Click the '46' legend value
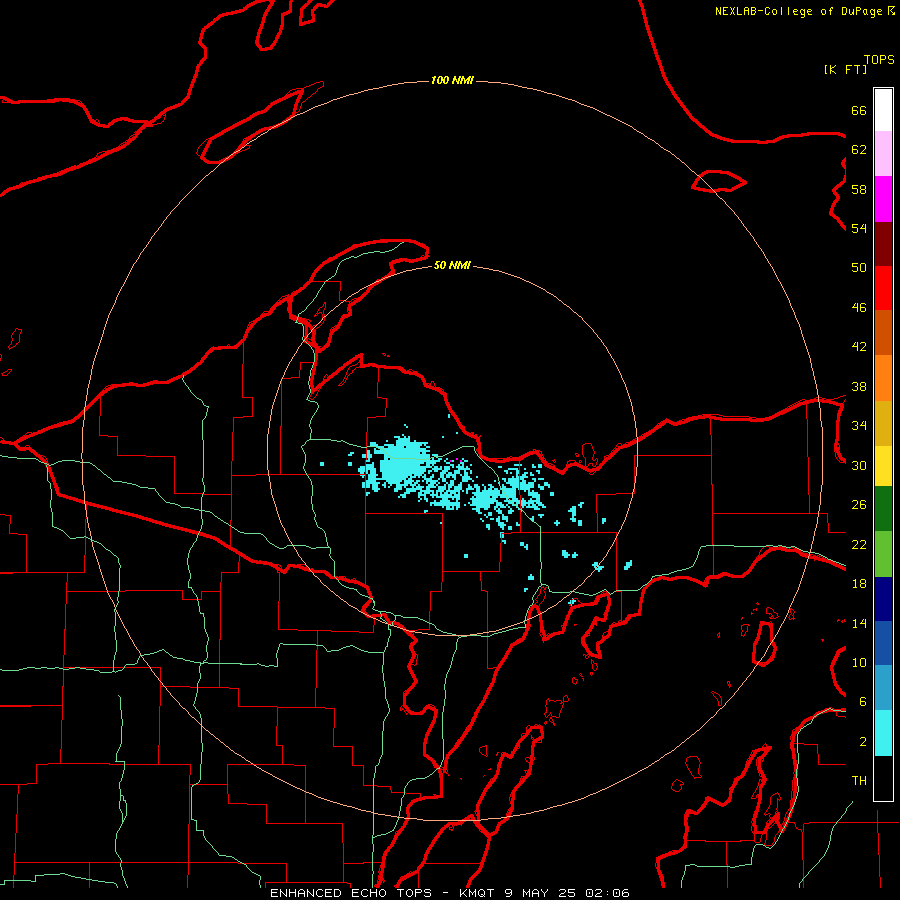This screenshot has height=900, width=900. [x=859, y=308]
